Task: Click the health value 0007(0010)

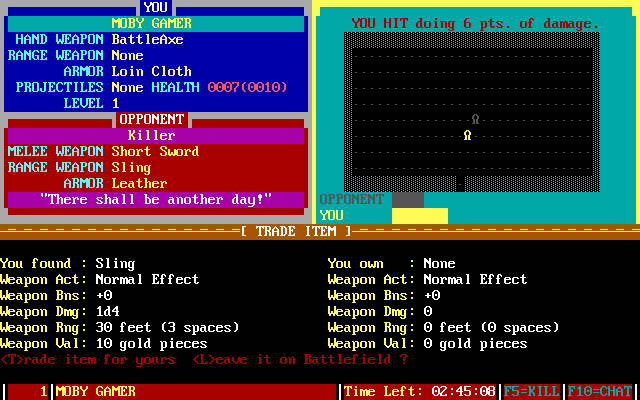Action: coord(248,87)
